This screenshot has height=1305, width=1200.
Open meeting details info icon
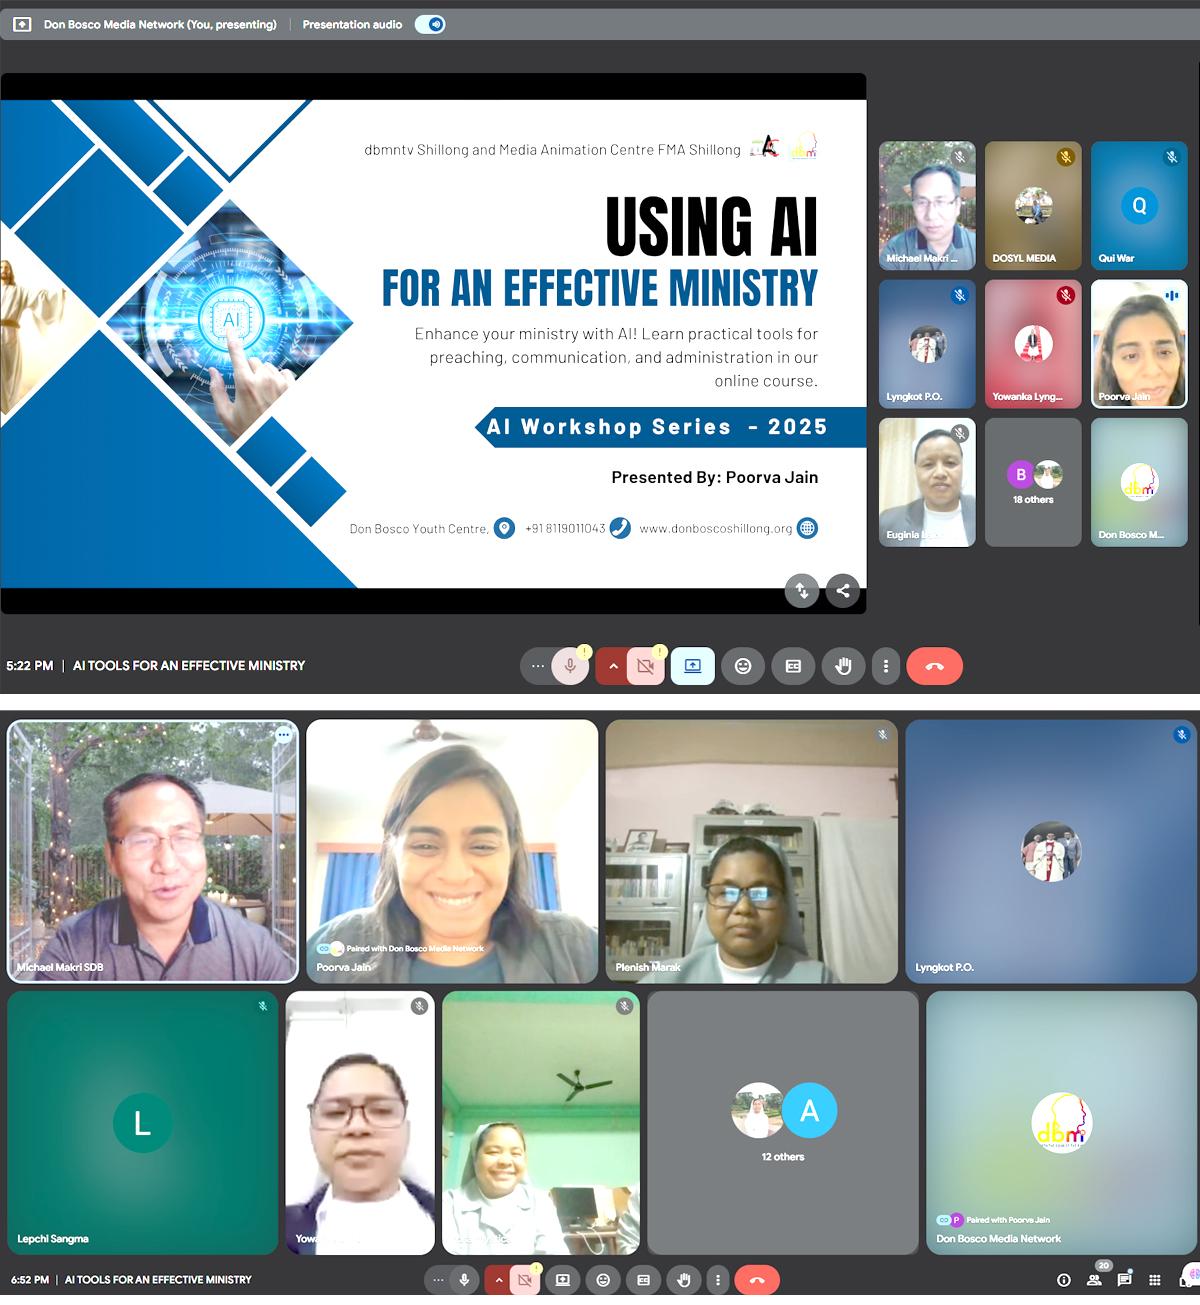tap(1064, 1280)
